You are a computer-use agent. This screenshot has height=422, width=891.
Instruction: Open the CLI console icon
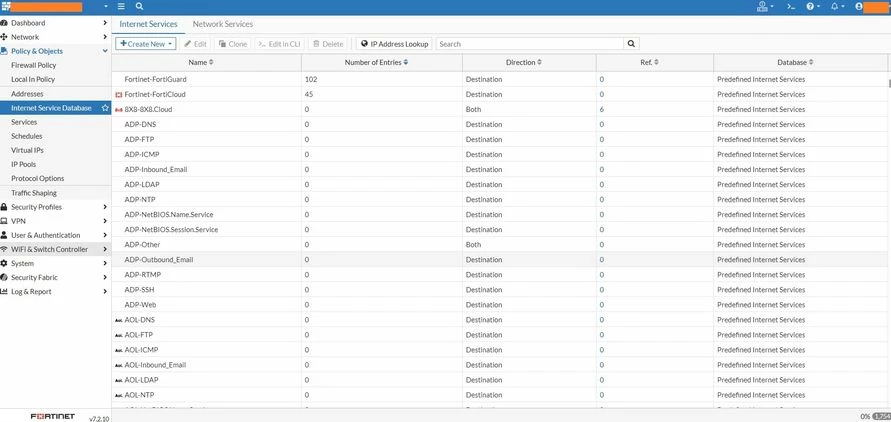790,7
